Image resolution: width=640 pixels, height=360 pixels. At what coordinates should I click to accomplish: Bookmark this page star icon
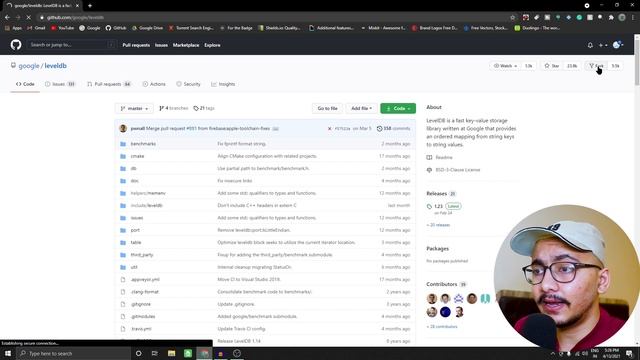(x=513, y=18)
